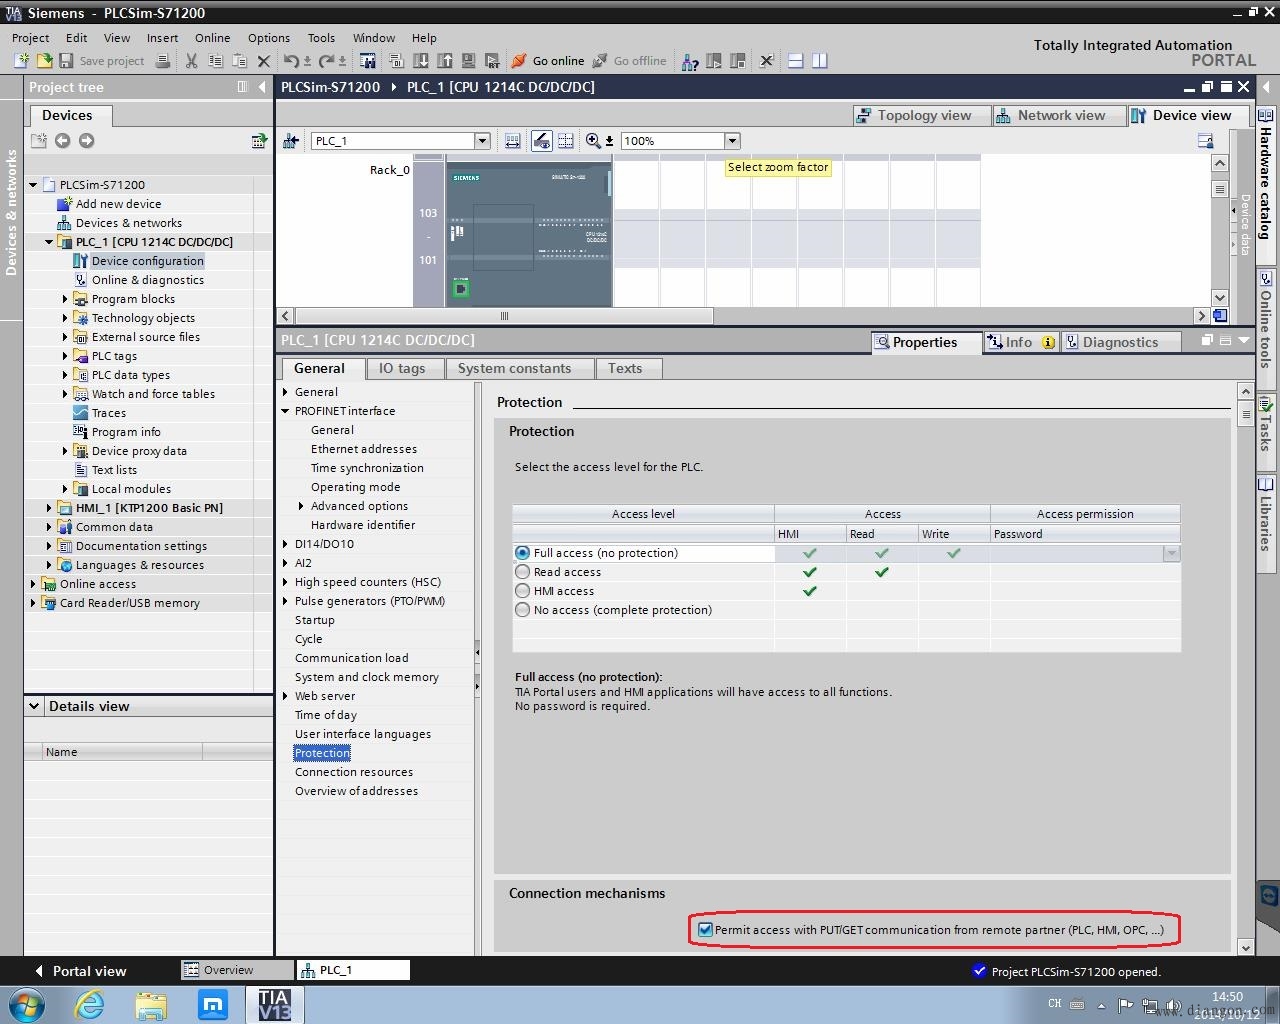Disable the Permit access with PUT/GET checkbox
This screenshot has height=1024, width=1280.
[705, 930]
